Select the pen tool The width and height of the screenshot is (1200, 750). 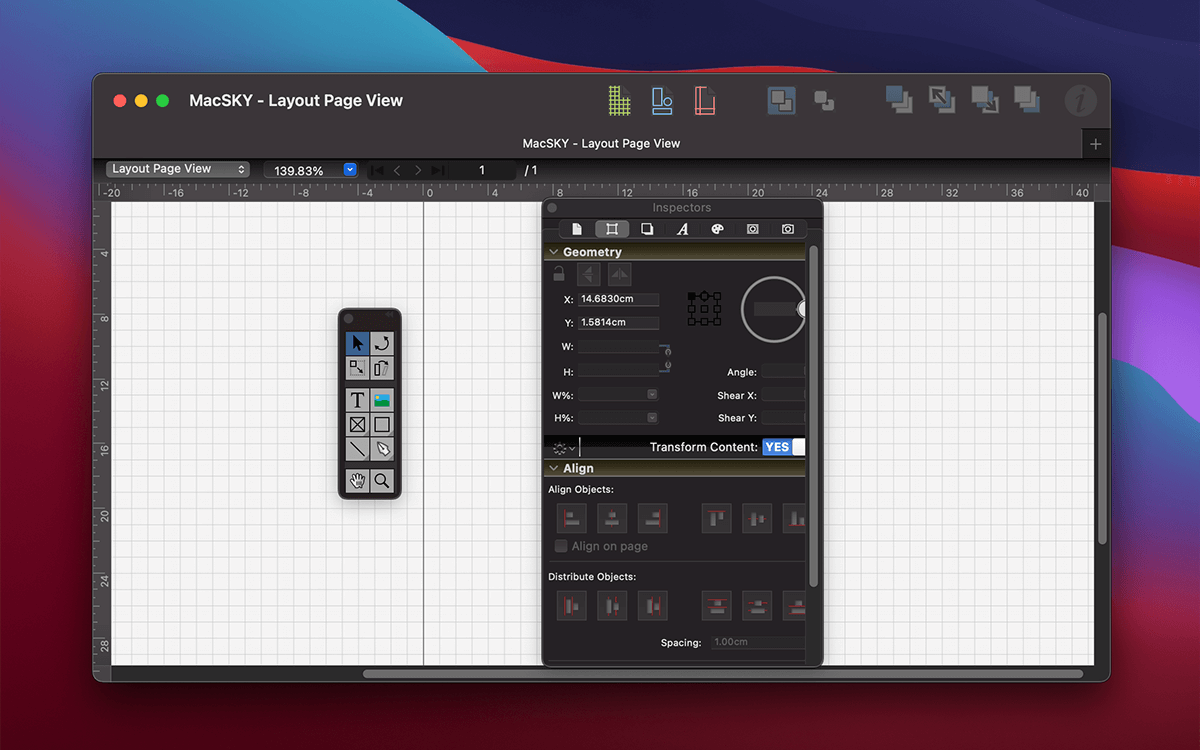(382, 448)
